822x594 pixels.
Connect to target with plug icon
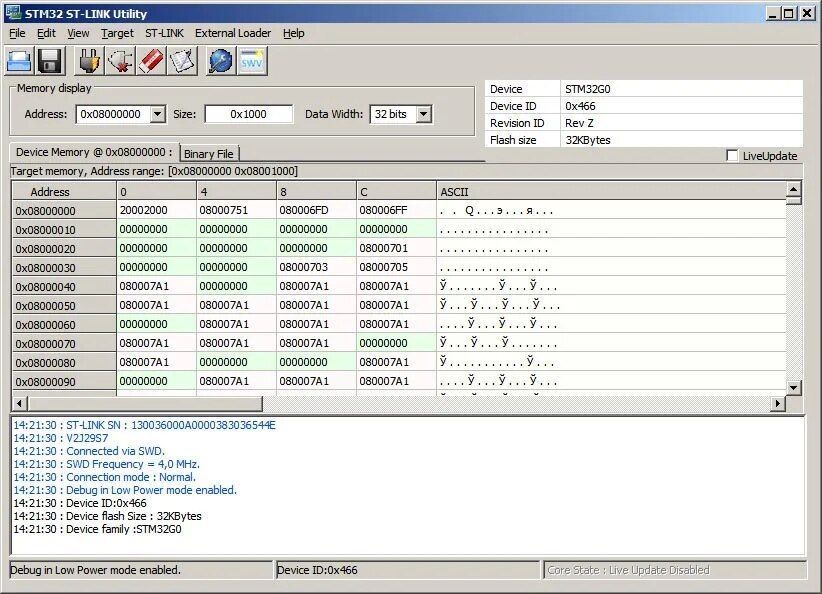(90, 61)
